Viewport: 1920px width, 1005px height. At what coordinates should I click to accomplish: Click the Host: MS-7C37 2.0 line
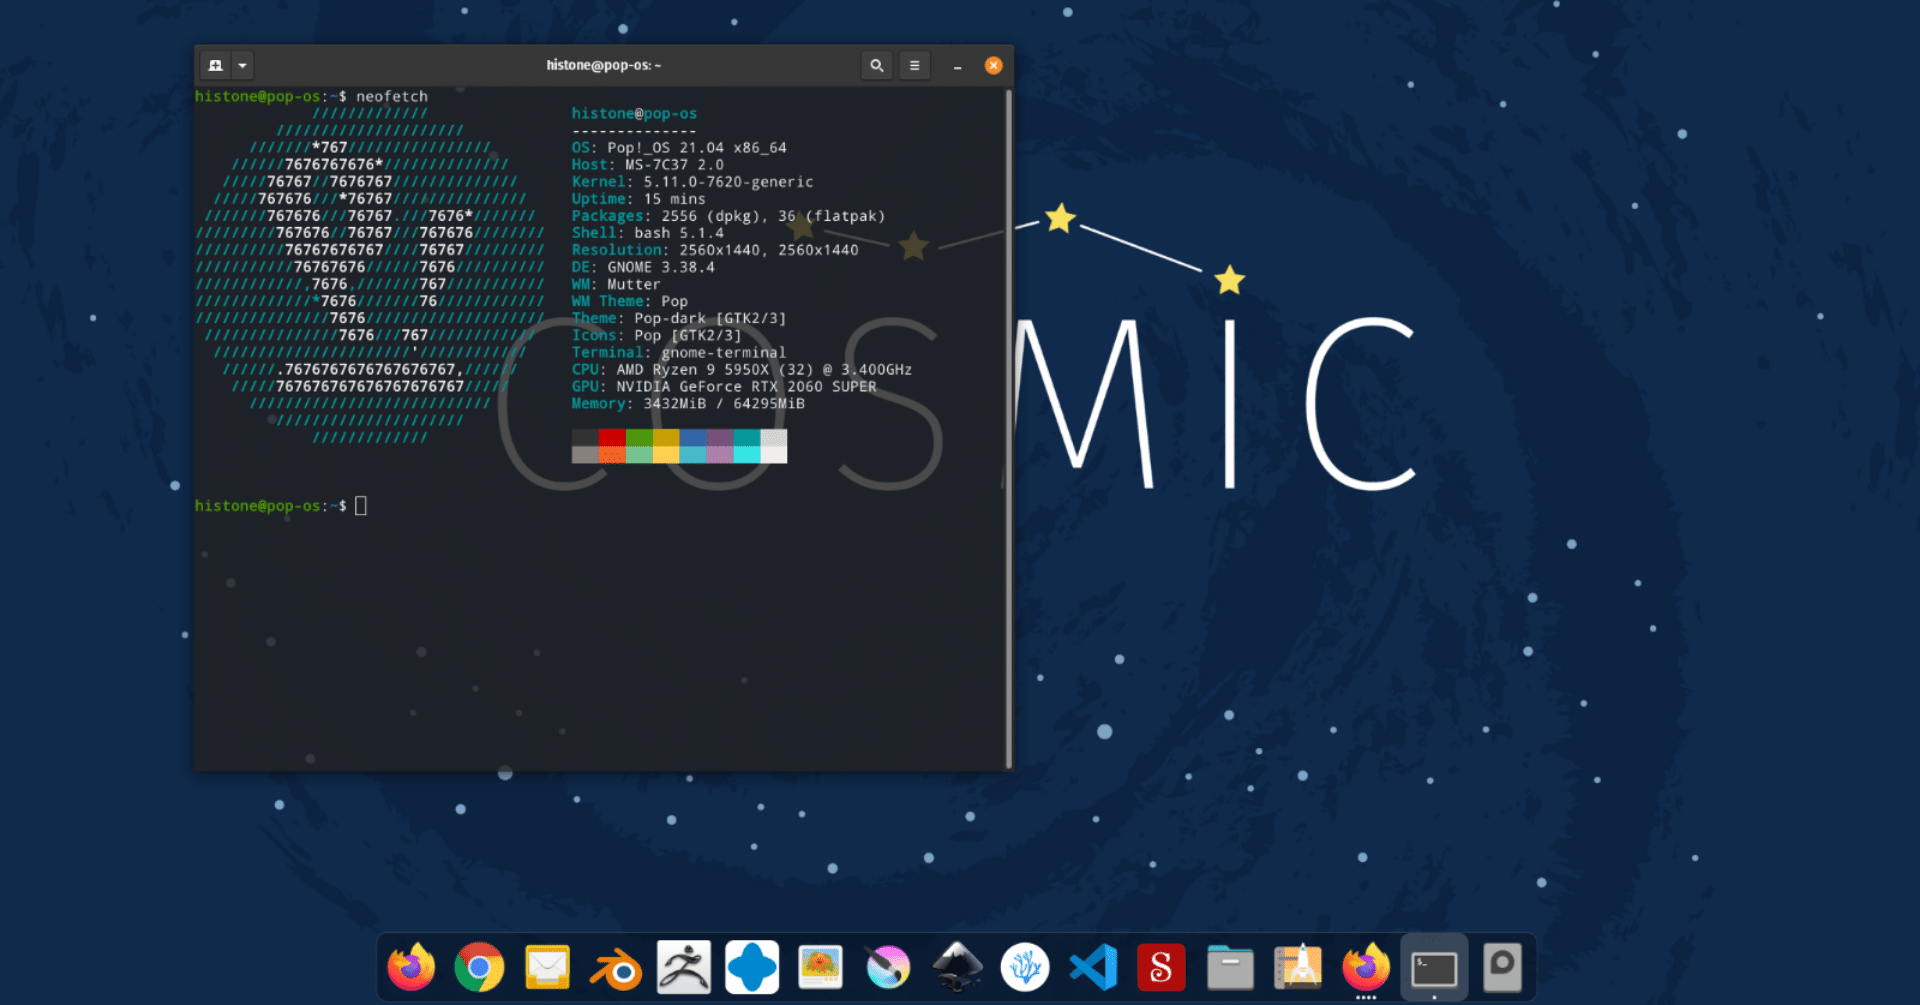(x=647, y=165)
